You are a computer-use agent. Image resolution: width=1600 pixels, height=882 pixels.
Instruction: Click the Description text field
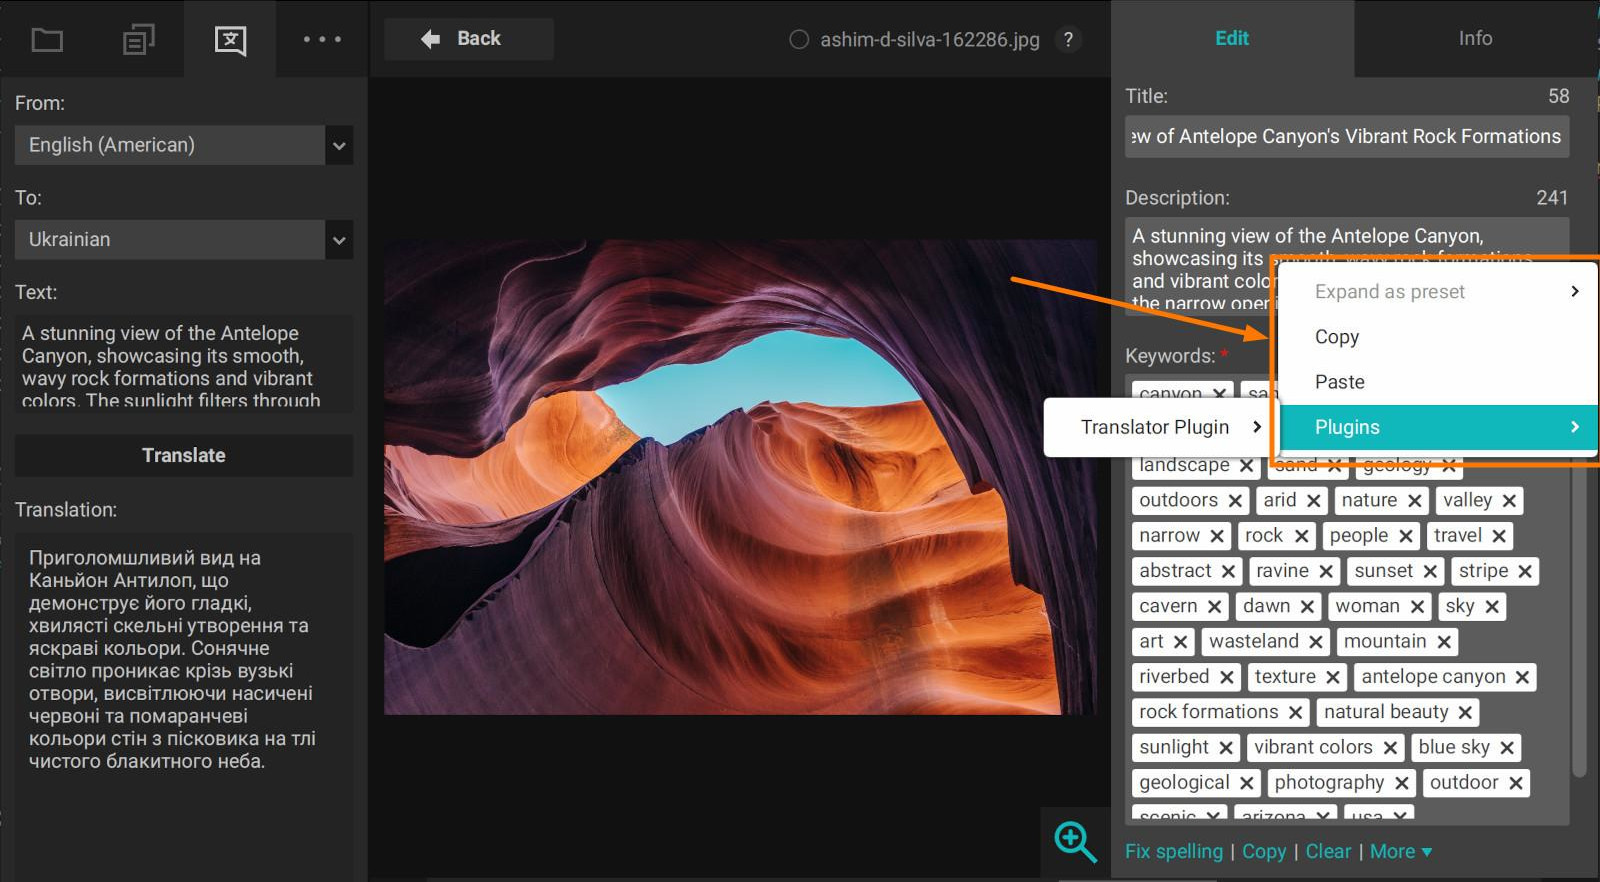tap(1347, 266)
